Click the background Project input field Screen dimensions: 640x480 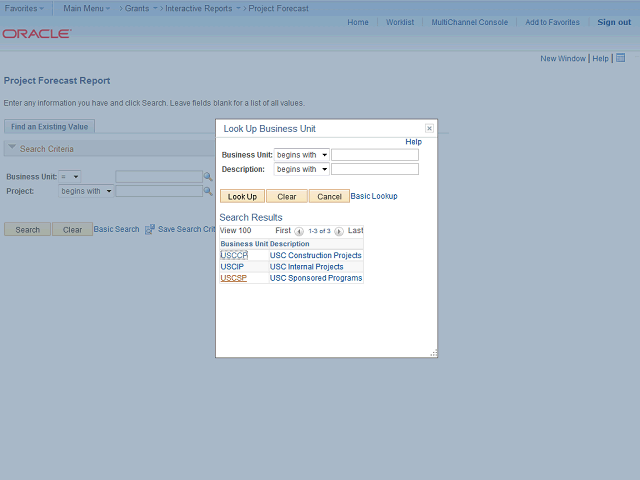[x=159, y=191]
